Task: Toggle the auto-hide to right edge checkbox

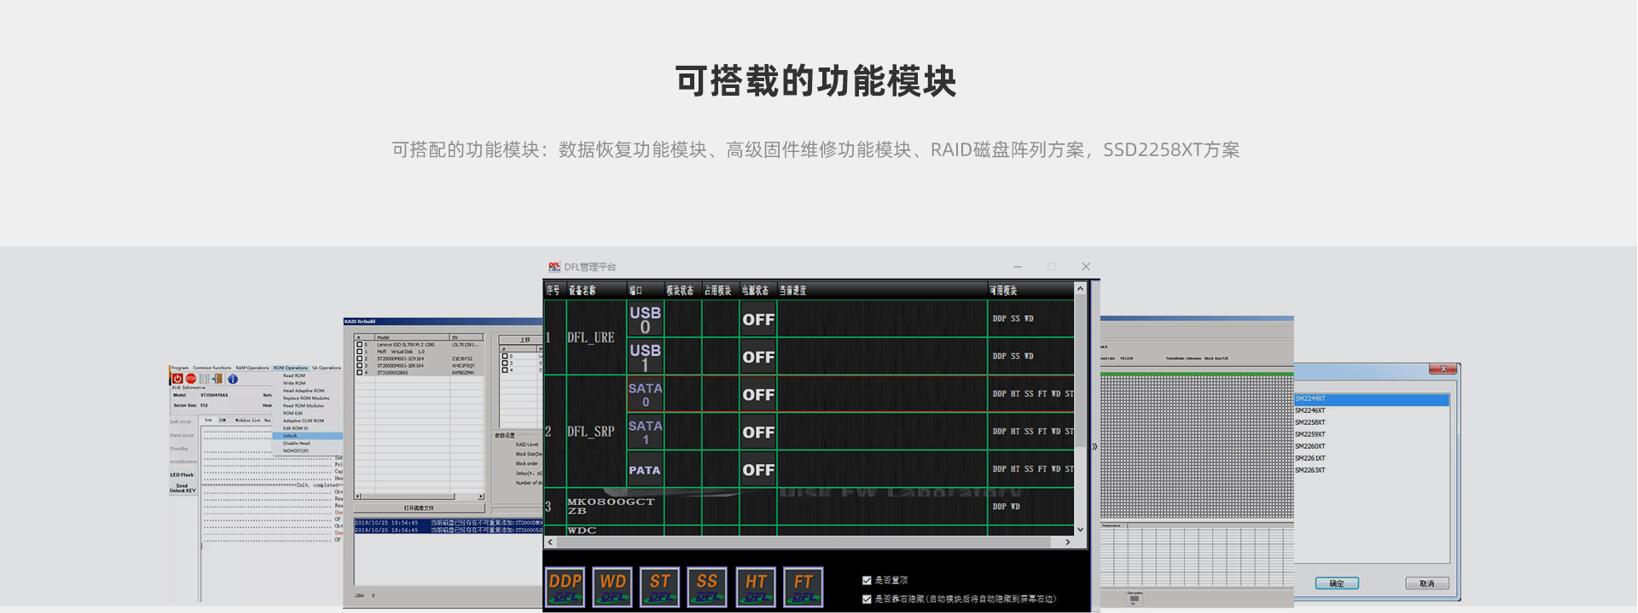Action: (x=867, y=599)
